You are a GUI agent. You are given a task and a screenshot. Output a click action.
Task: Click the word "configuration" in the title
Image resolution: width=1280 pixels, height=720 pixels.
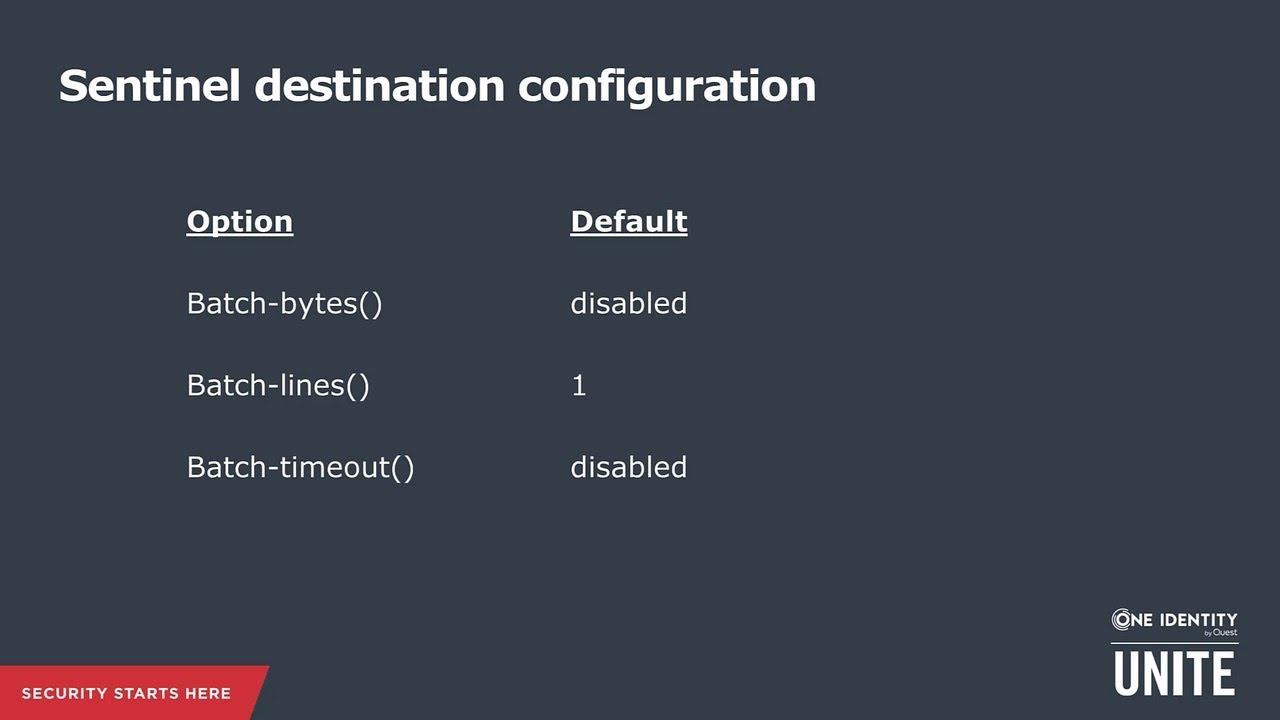pos(666,86)
